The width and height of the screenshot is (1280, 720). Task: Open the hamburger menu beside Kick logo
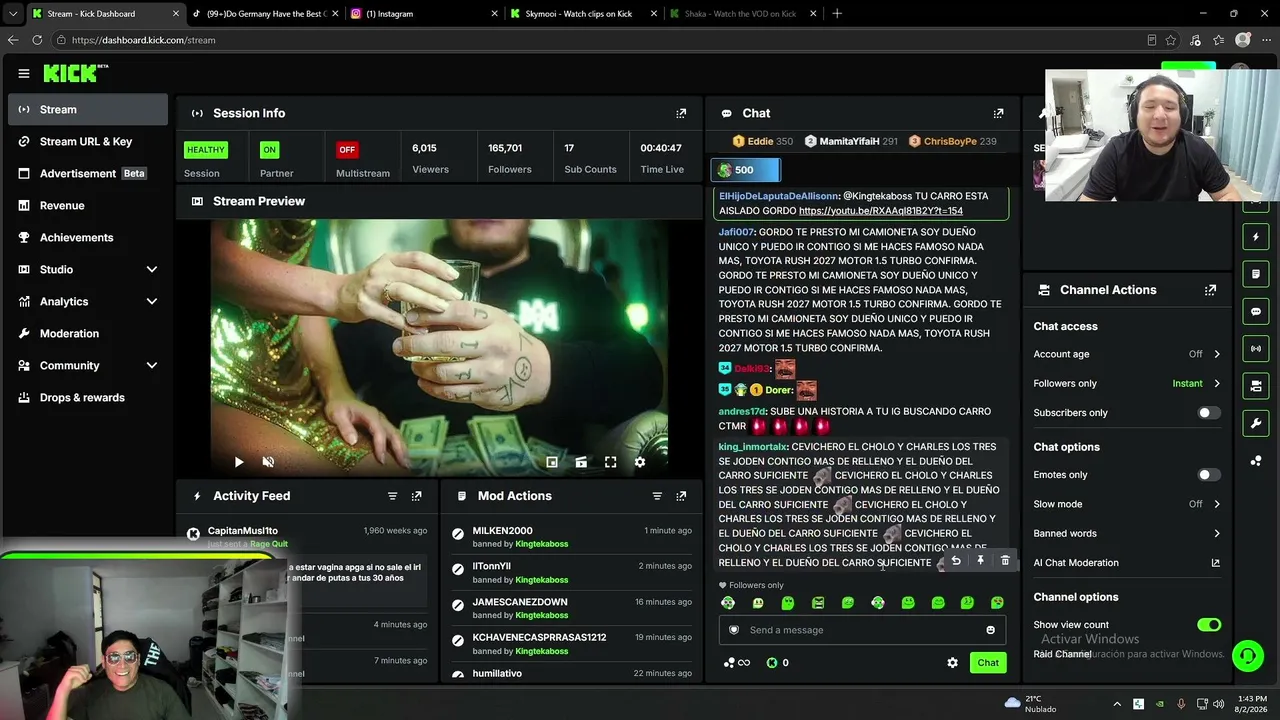coord(24,73)
